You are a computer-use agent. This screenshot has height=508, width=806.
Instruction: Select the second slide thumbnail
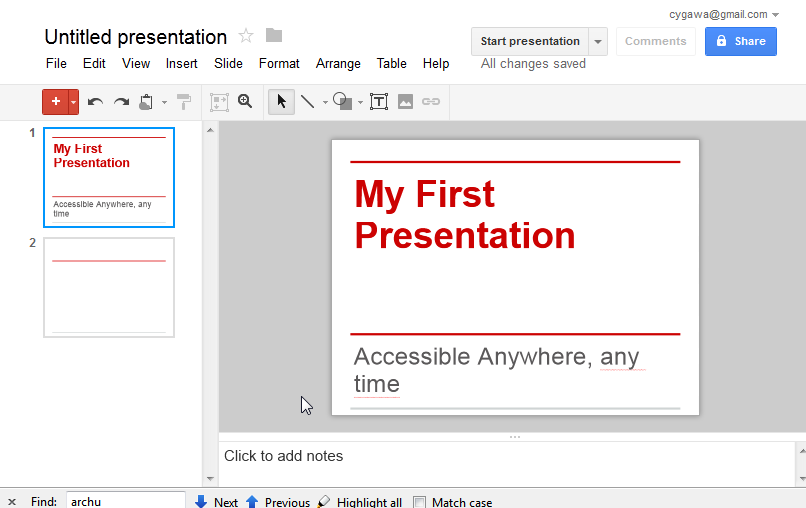109,287
